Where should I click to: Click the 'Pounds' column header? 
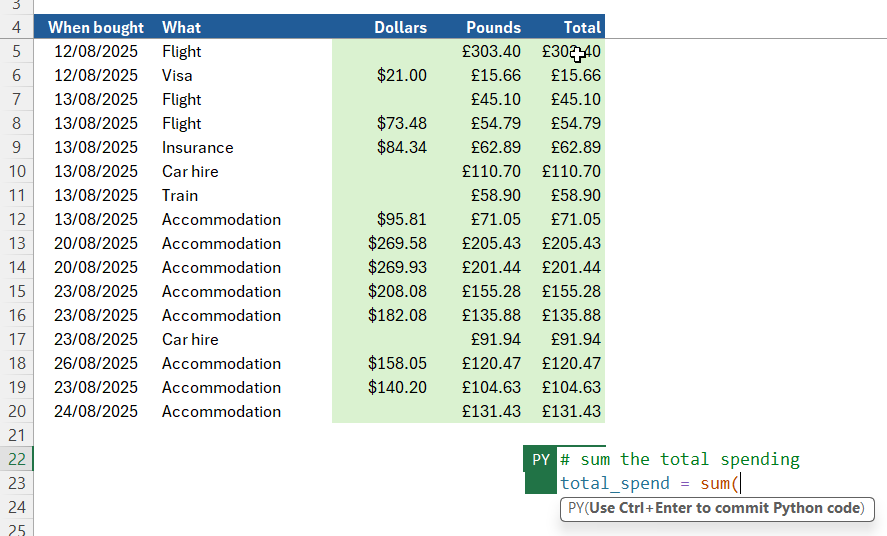pyautogui.click(x=493, y=28)
